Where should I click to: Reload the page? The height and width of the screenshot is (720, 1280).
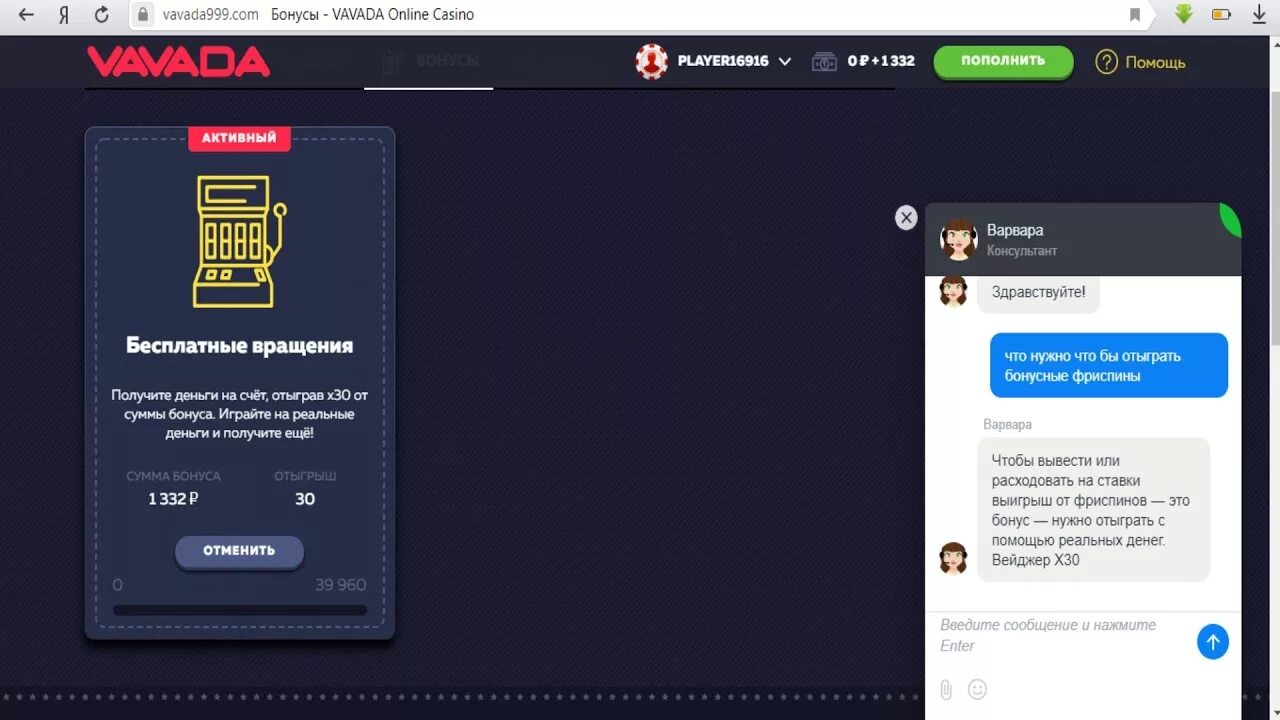(x=101, y=15)
